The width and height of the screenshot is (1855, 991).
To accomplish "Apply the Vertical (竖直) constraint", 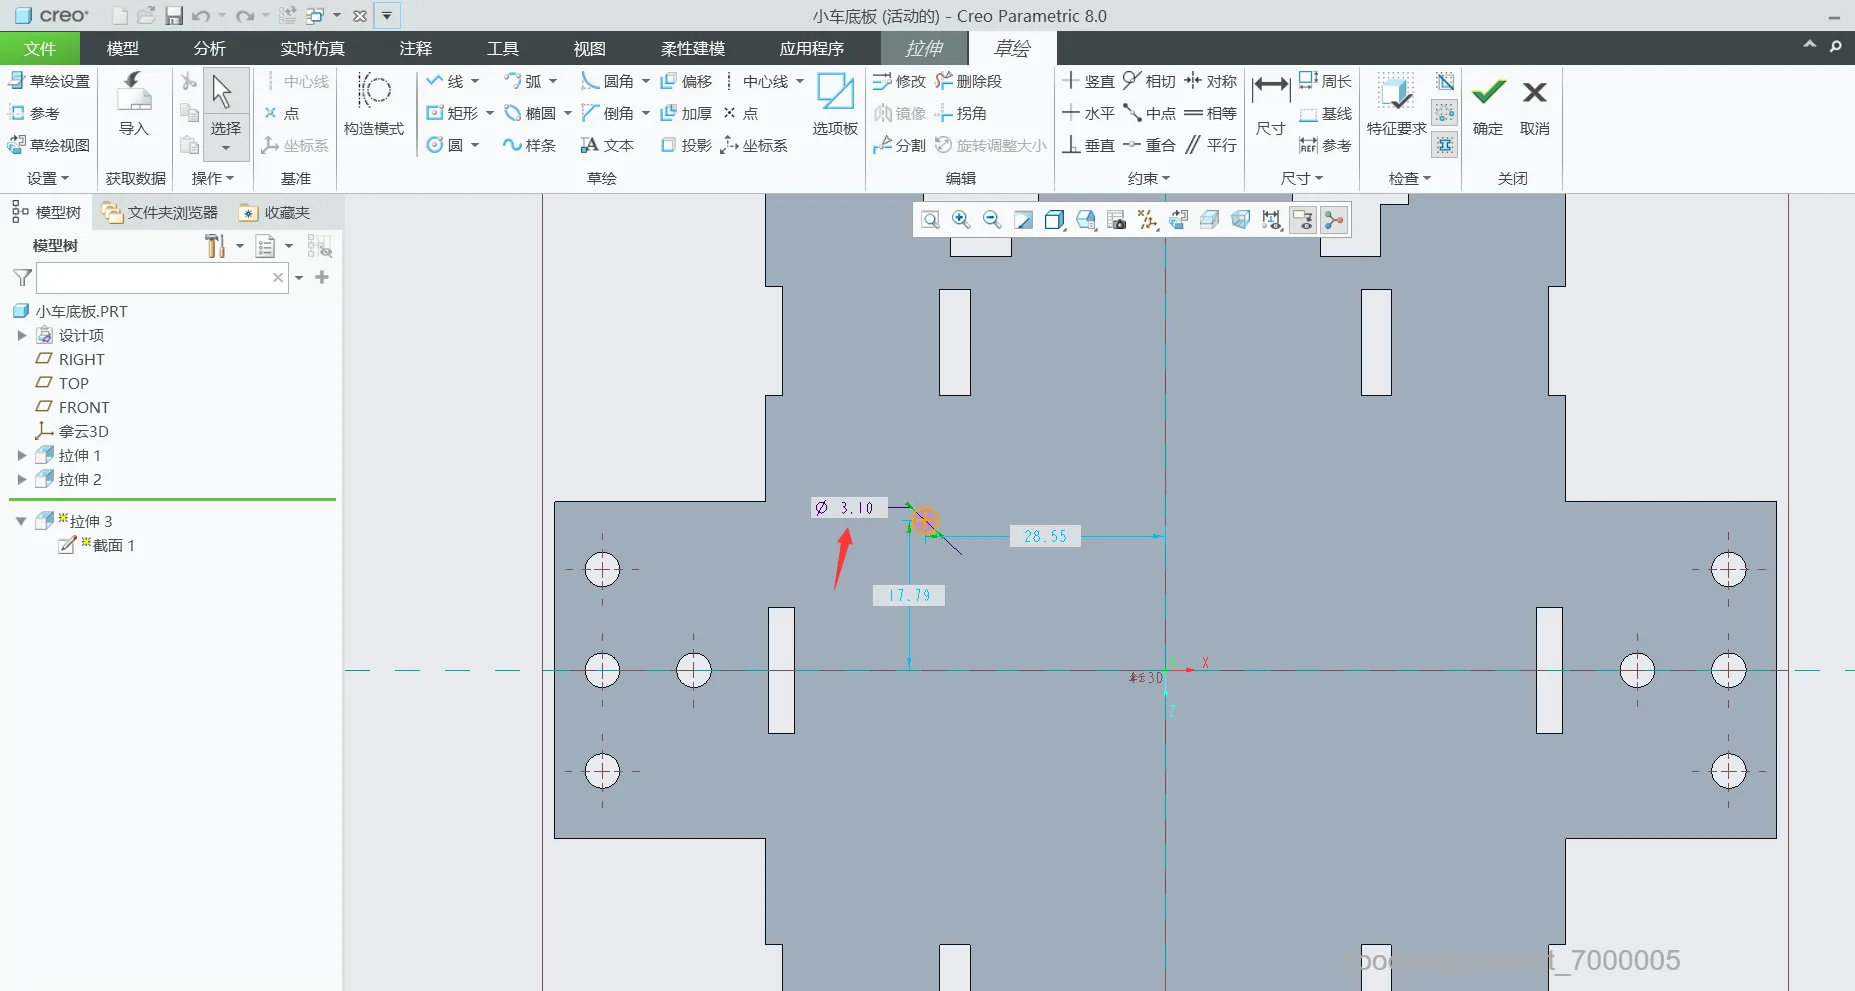I will tap(1088, 81).
